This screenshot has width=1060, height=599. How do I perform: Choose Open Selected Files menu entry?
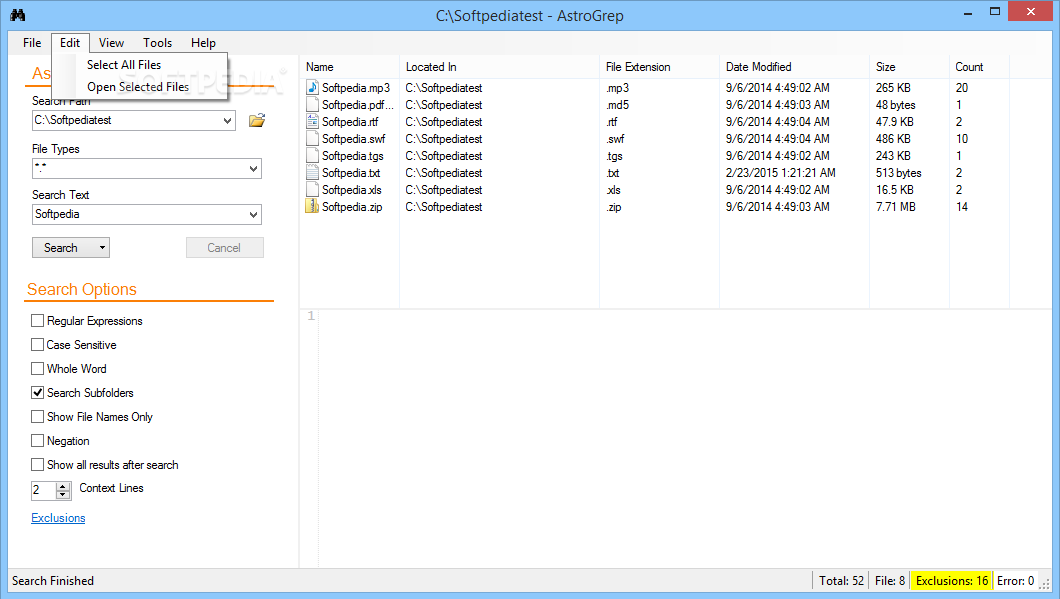(x=140, y=87)
